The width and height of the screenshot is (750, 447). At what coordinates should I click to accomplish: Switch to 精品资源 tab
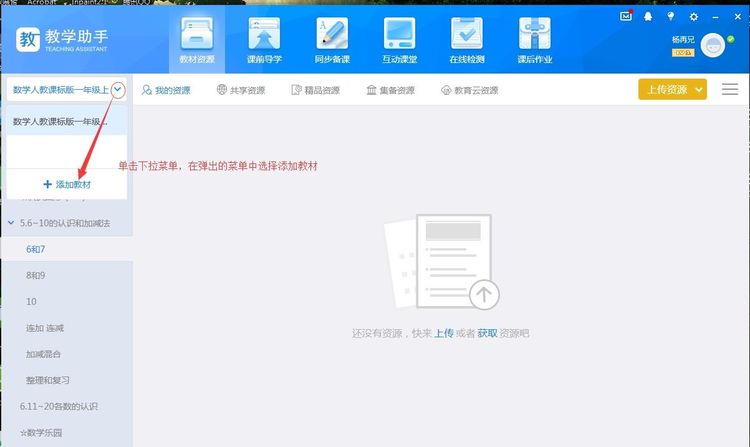pyautogui.click(x=315, y=90)
